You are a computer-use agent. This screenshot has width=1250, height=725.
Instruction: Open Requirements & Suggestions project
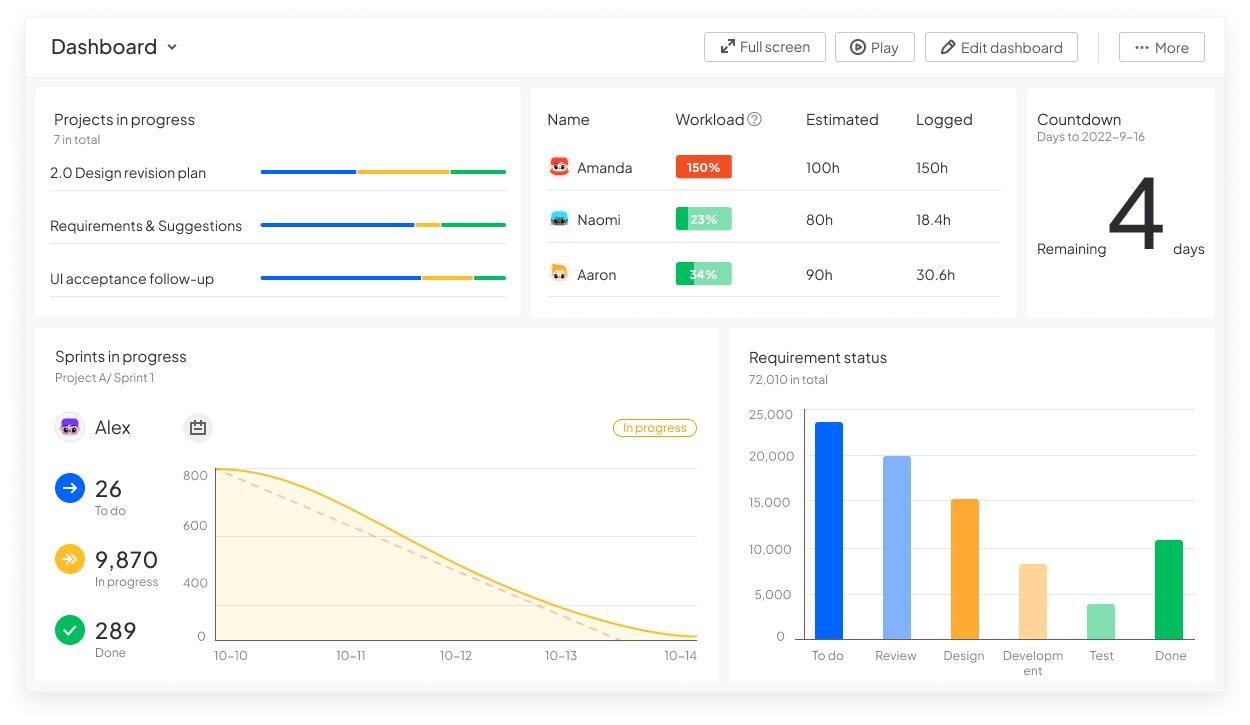pyautogui.click(x=146, y=226)
